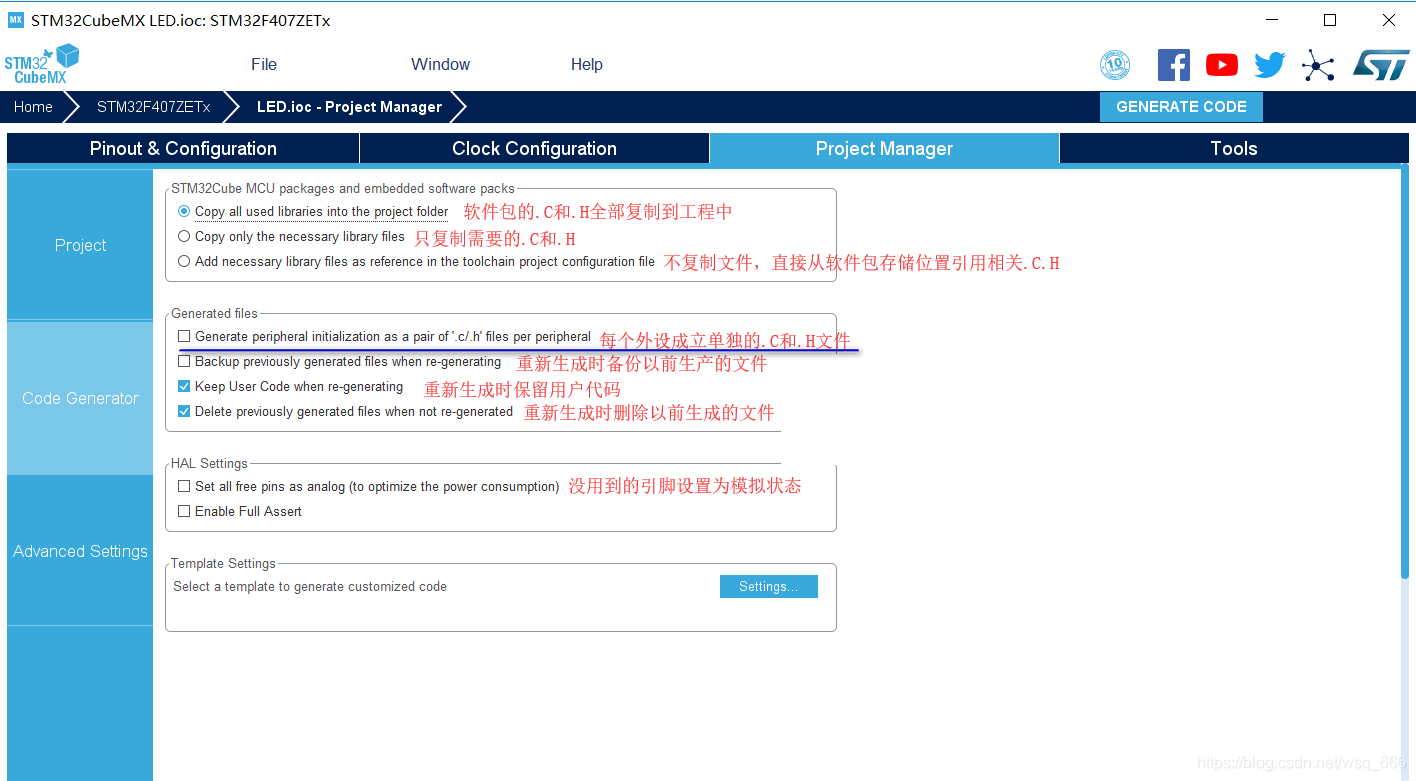
Task: Open the Advanced Settings side section
Action: [80, 551]
